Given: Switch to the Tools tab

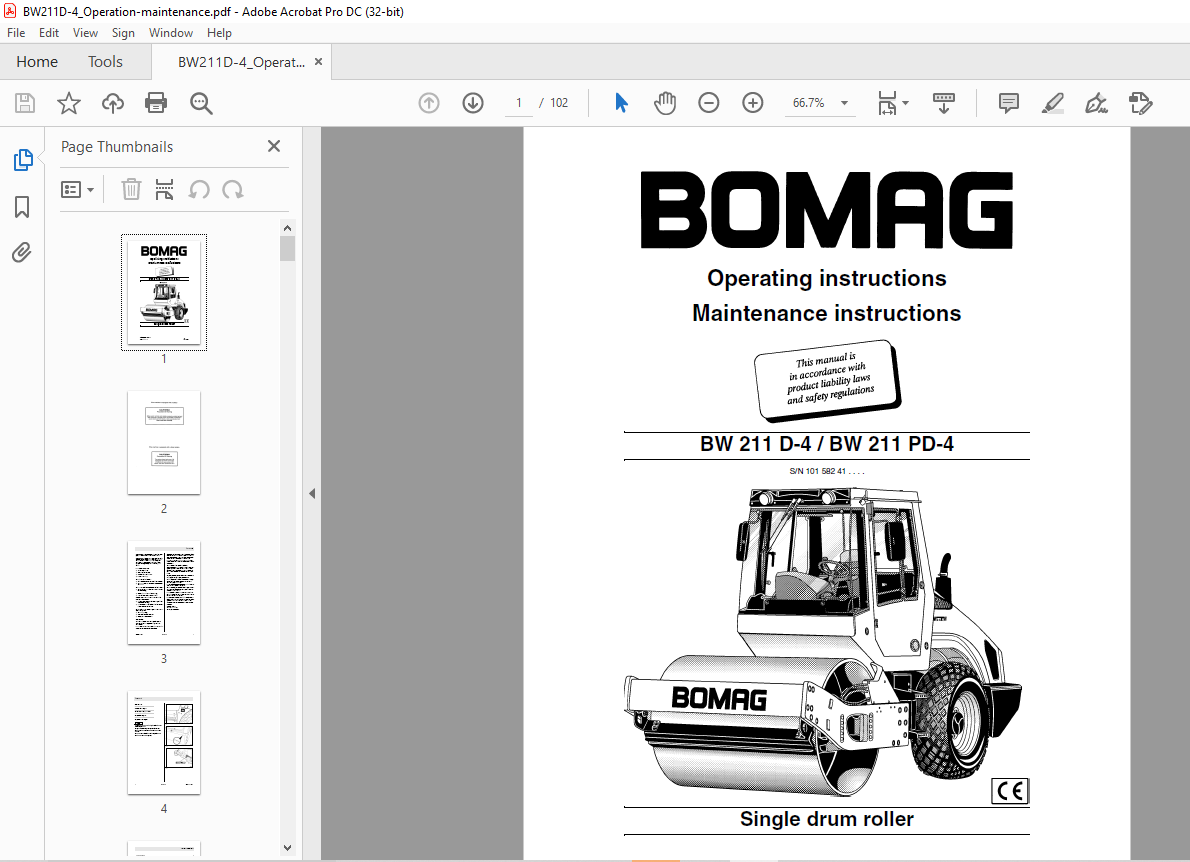Looking at the screenshot, I should (105, 61).
